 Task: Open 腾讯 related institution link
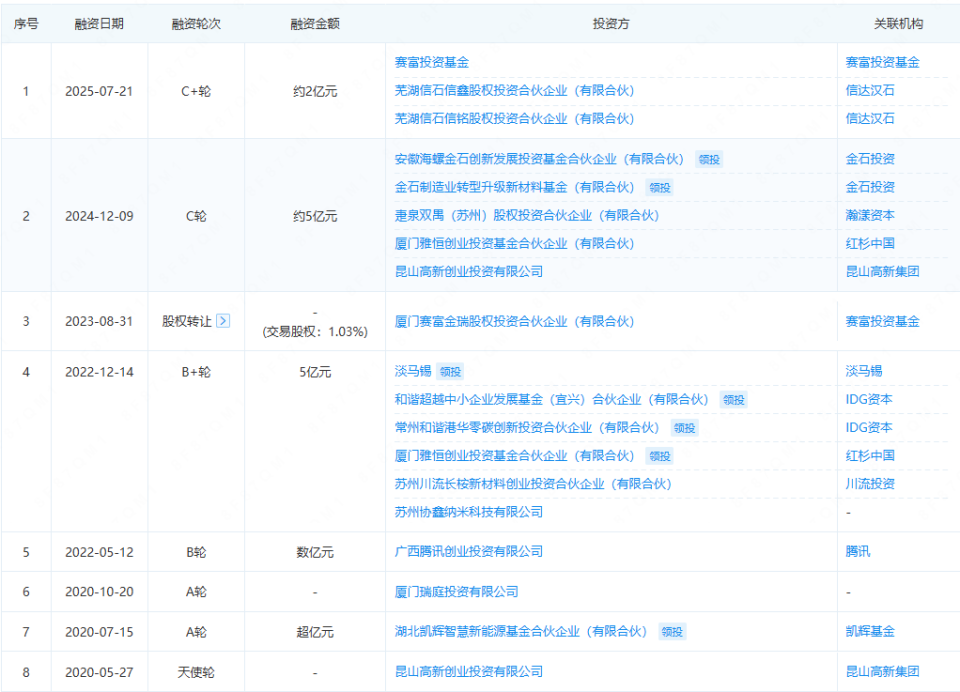click(x=858, y=552)
